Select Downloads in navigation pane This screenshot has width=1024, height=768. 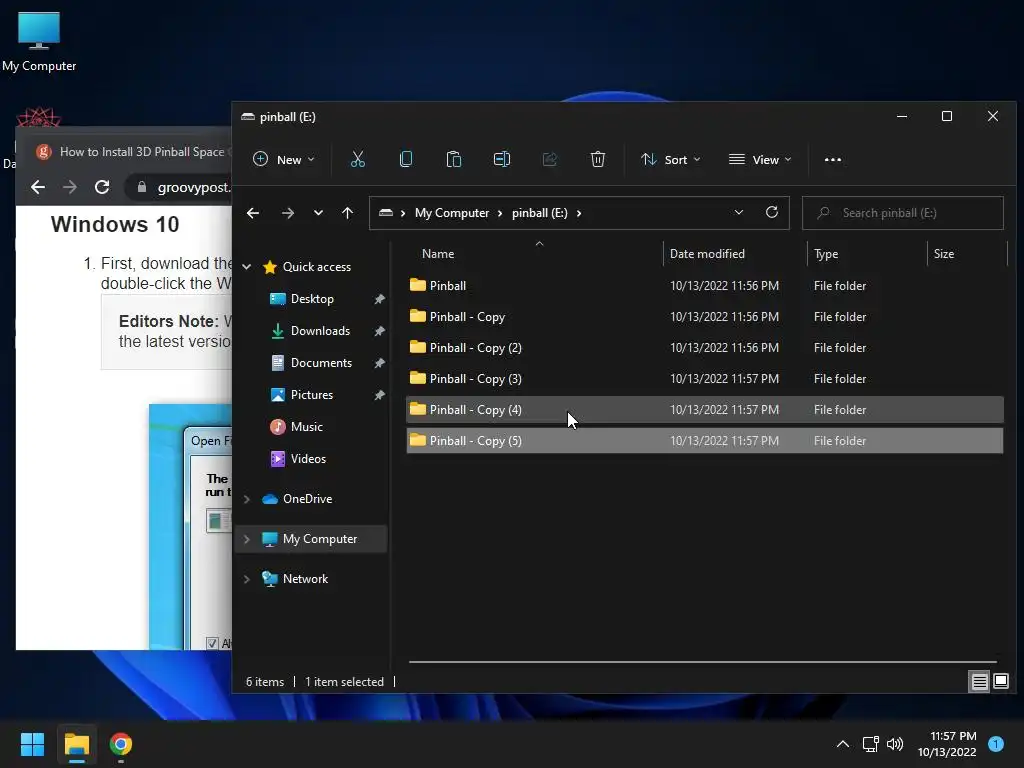tap(320, 331)
